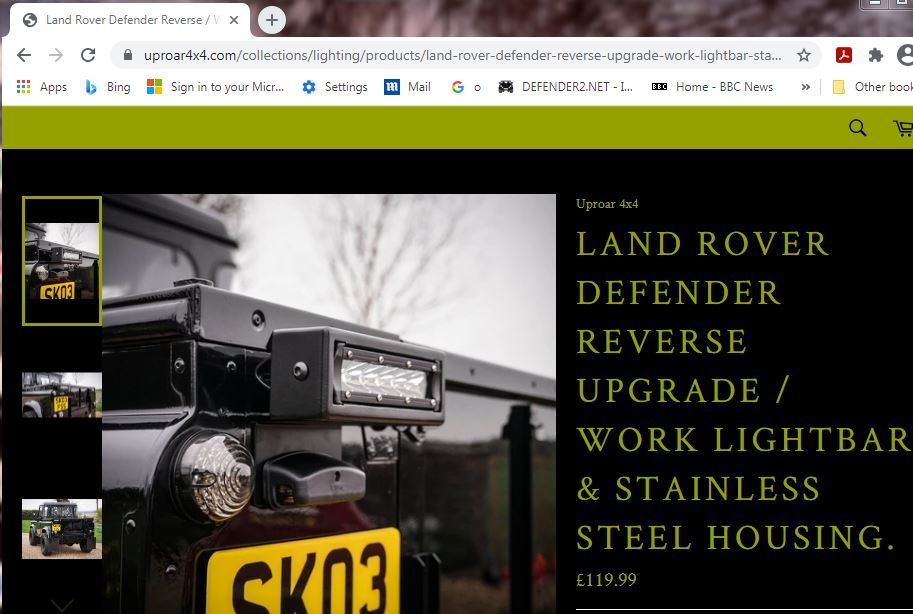
Task: Open the main lightbar product image
Action: tap(329, 404)
